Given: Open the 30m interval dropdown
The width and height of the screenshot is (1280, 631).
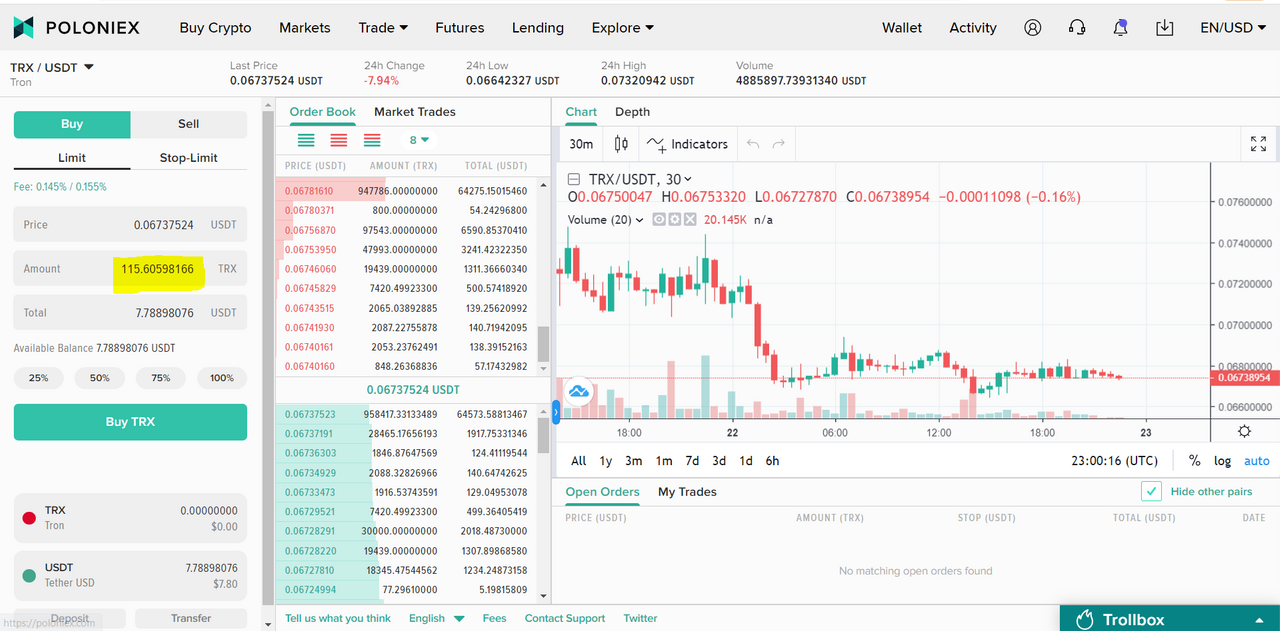Looking at the screenshot, I should tap(581, 144).
